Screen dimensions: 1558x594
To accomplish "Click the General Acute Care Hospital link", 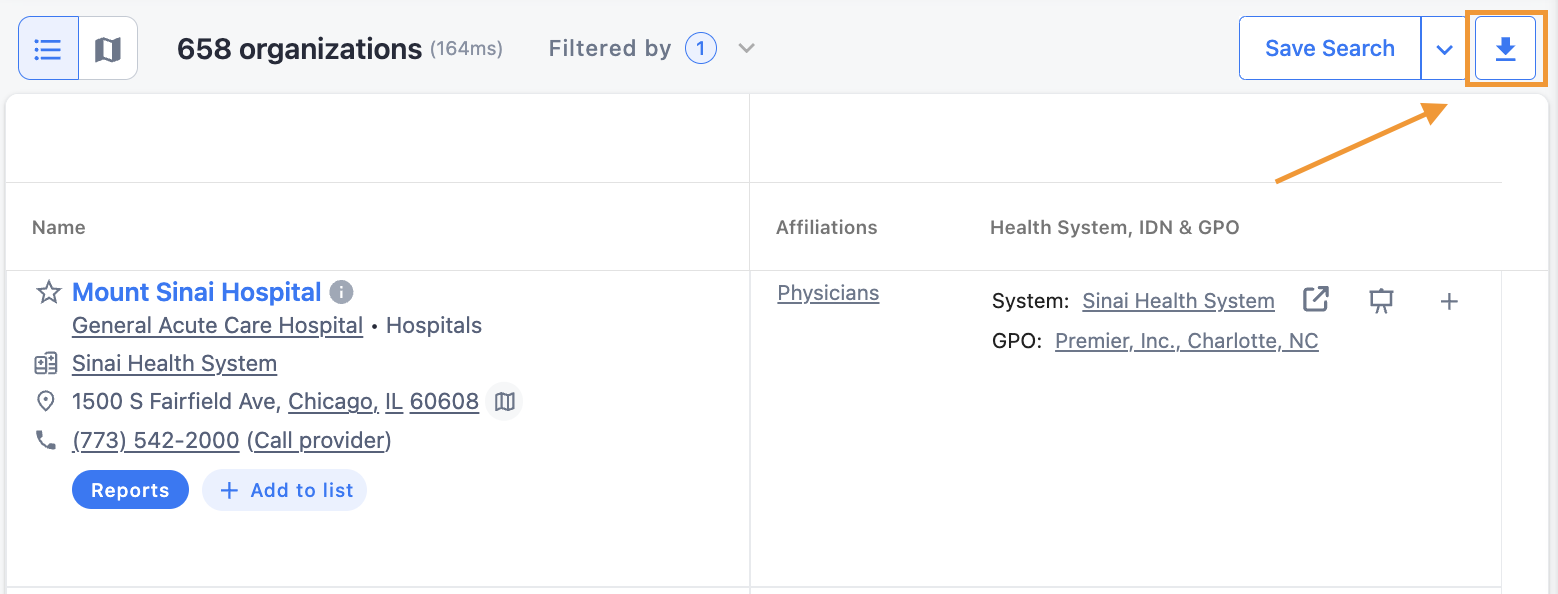I will [217, 325].
